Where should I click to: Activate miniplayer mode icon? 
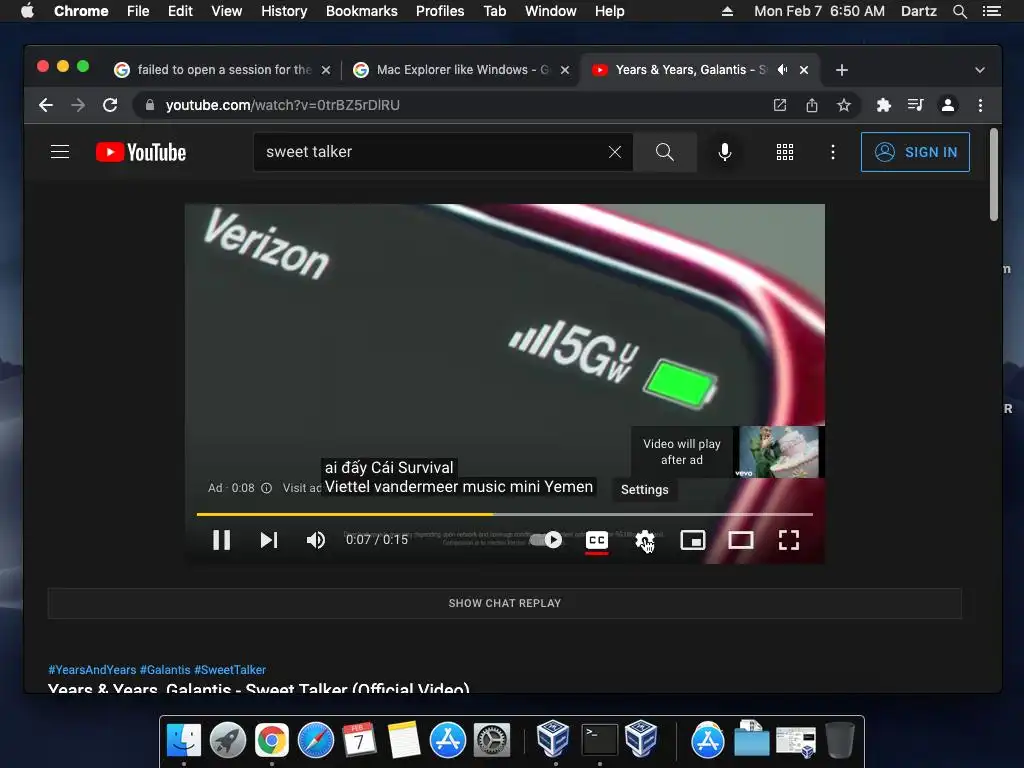(x=693, y=540)
